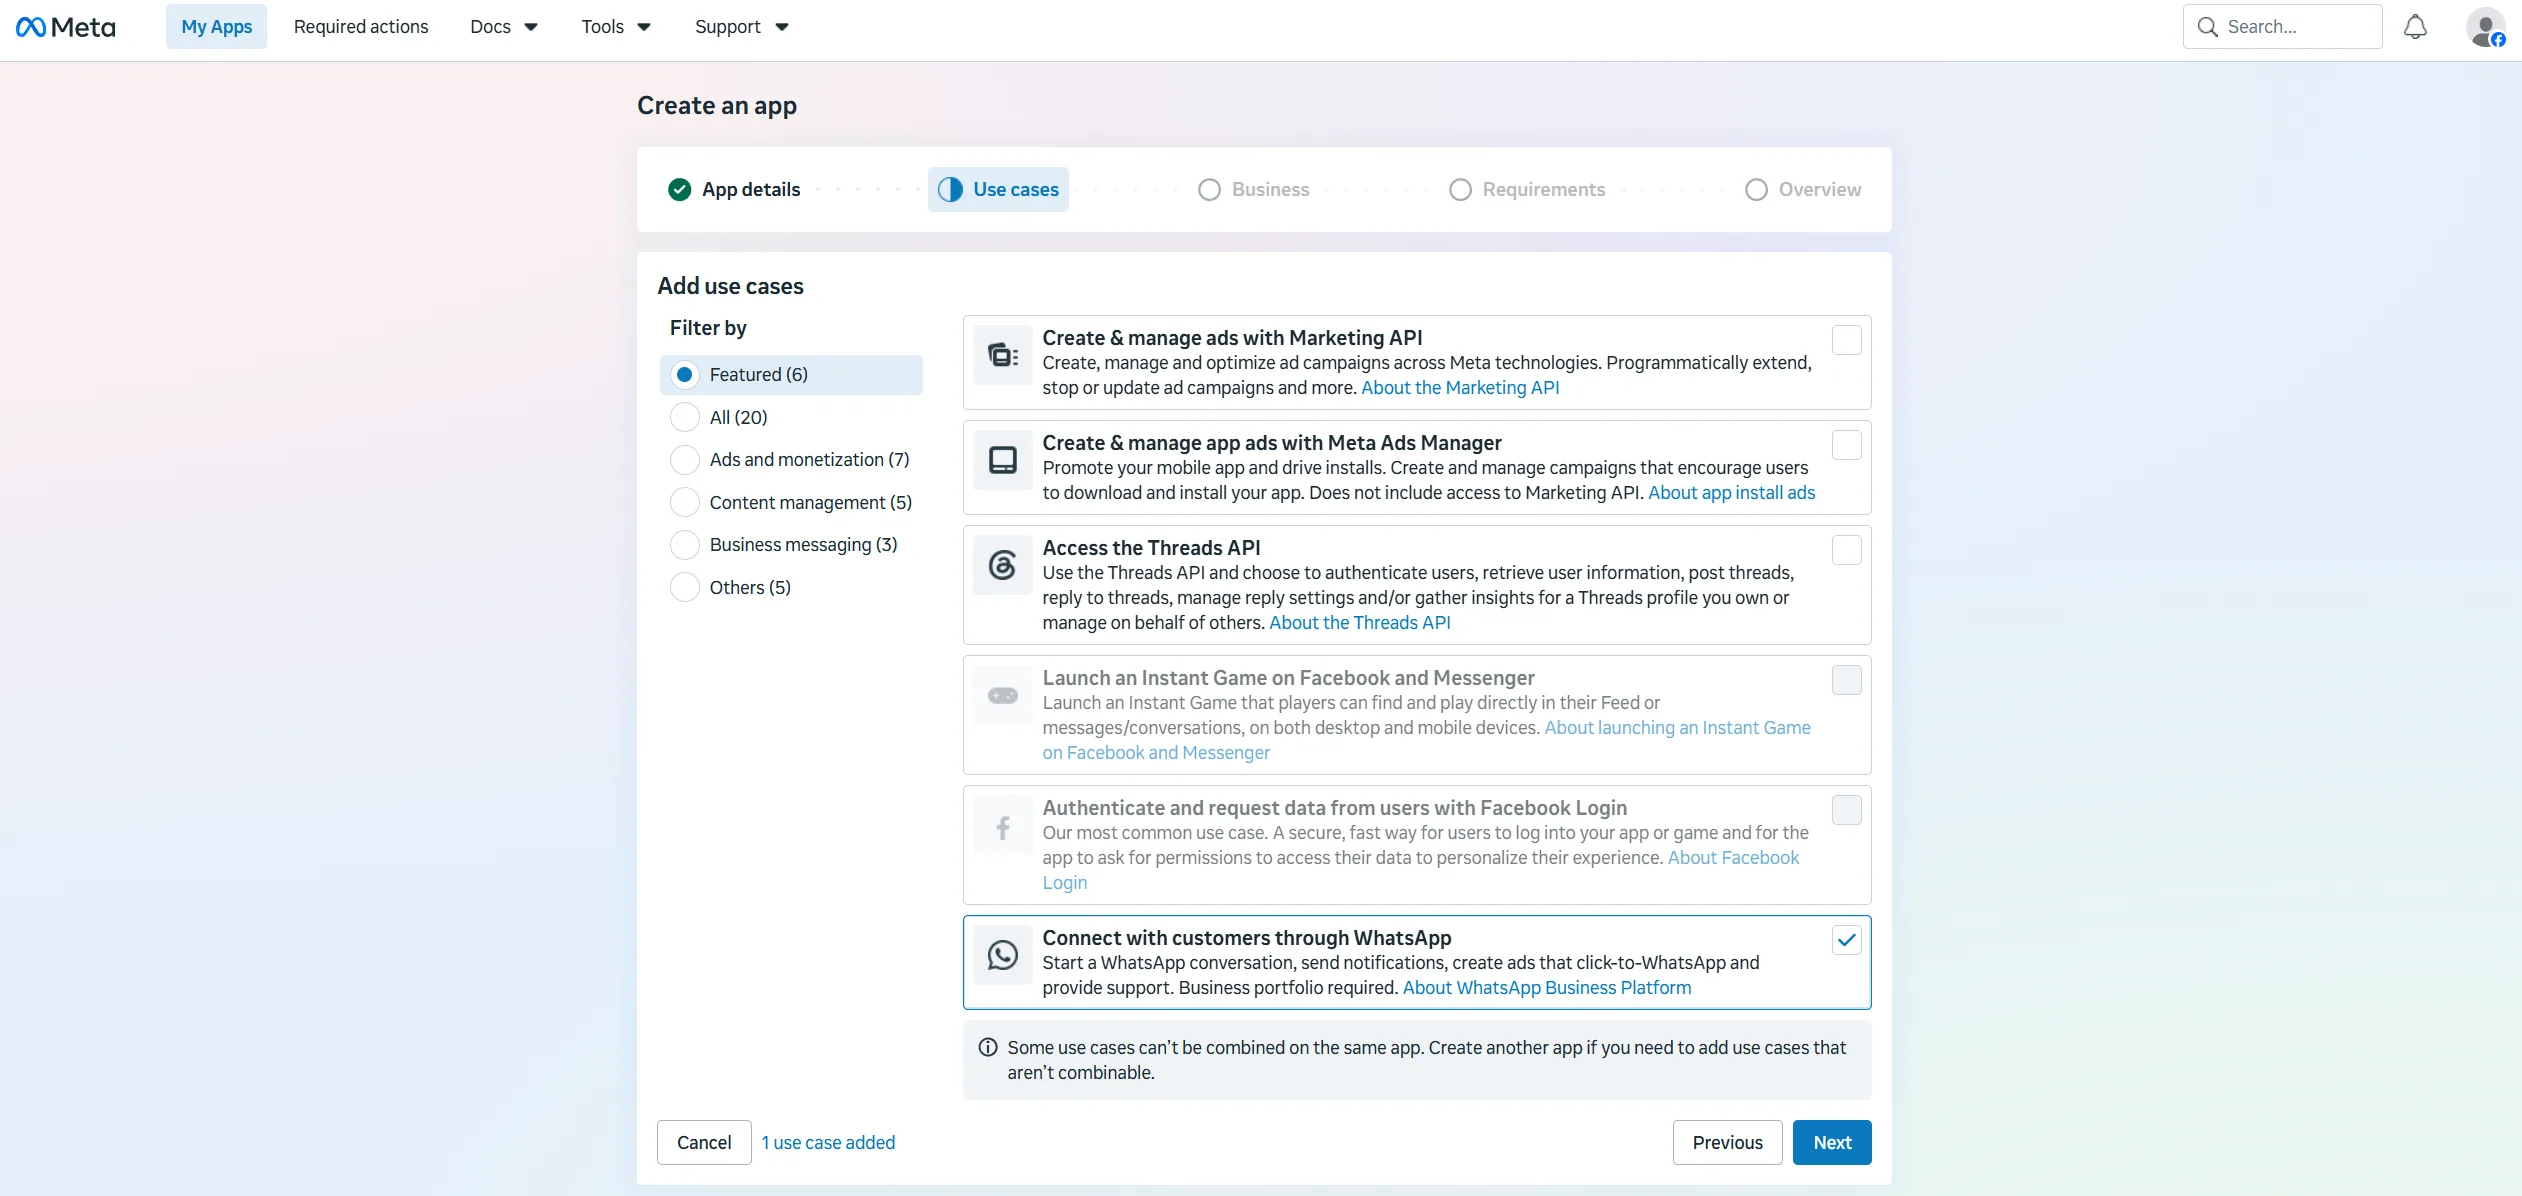Image resolution: width=2522 pixels, height=1196 pixels.
Task: Select the Others (5) filter radio
Action: tap(685, 587)
